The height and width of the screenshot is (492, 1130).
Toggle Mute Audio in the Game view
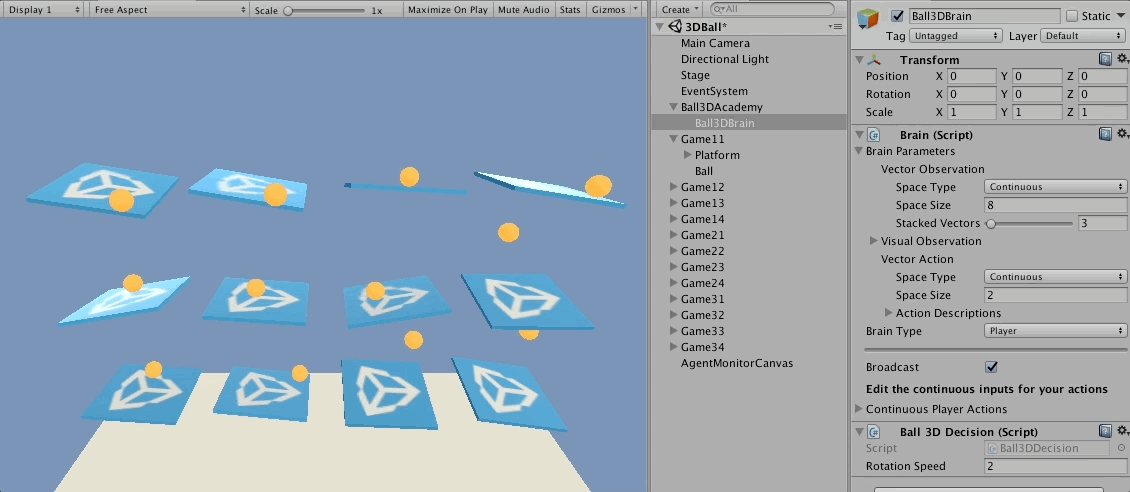523,10
